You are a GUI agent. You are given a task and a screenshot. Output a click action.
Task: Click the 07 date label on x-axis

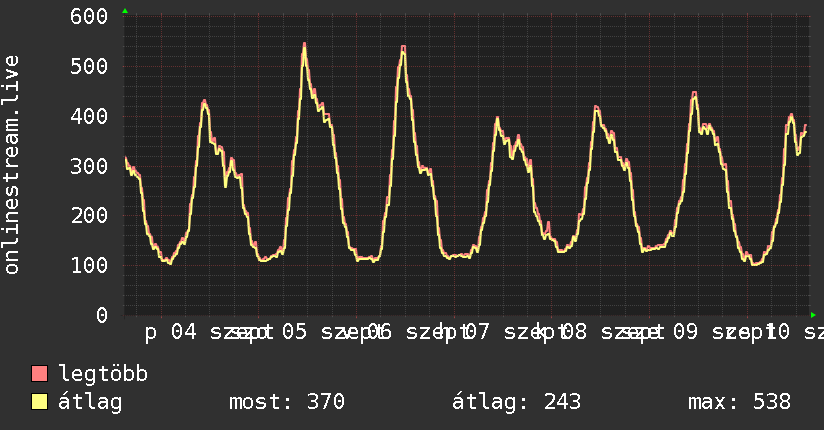[x=477, y=332]
